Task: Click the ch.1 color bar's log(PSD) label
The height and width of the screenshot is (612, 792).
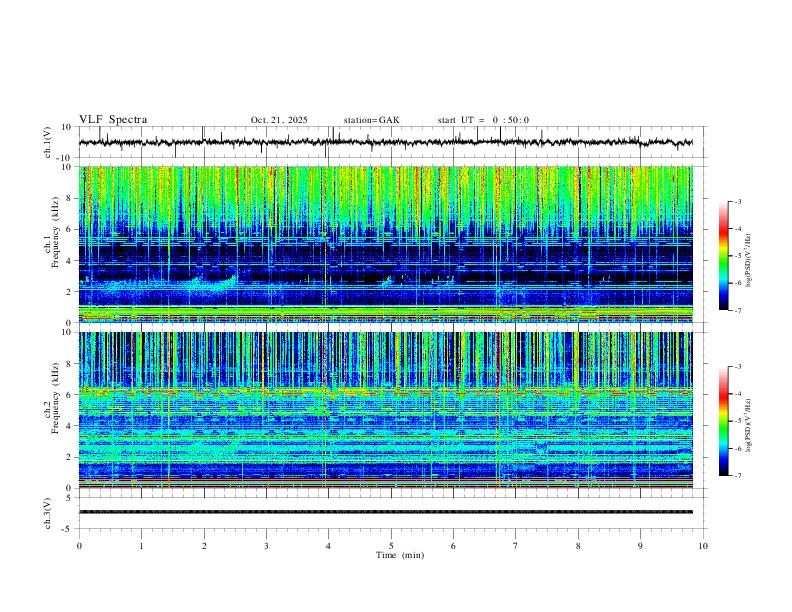Action: point(749,261)
